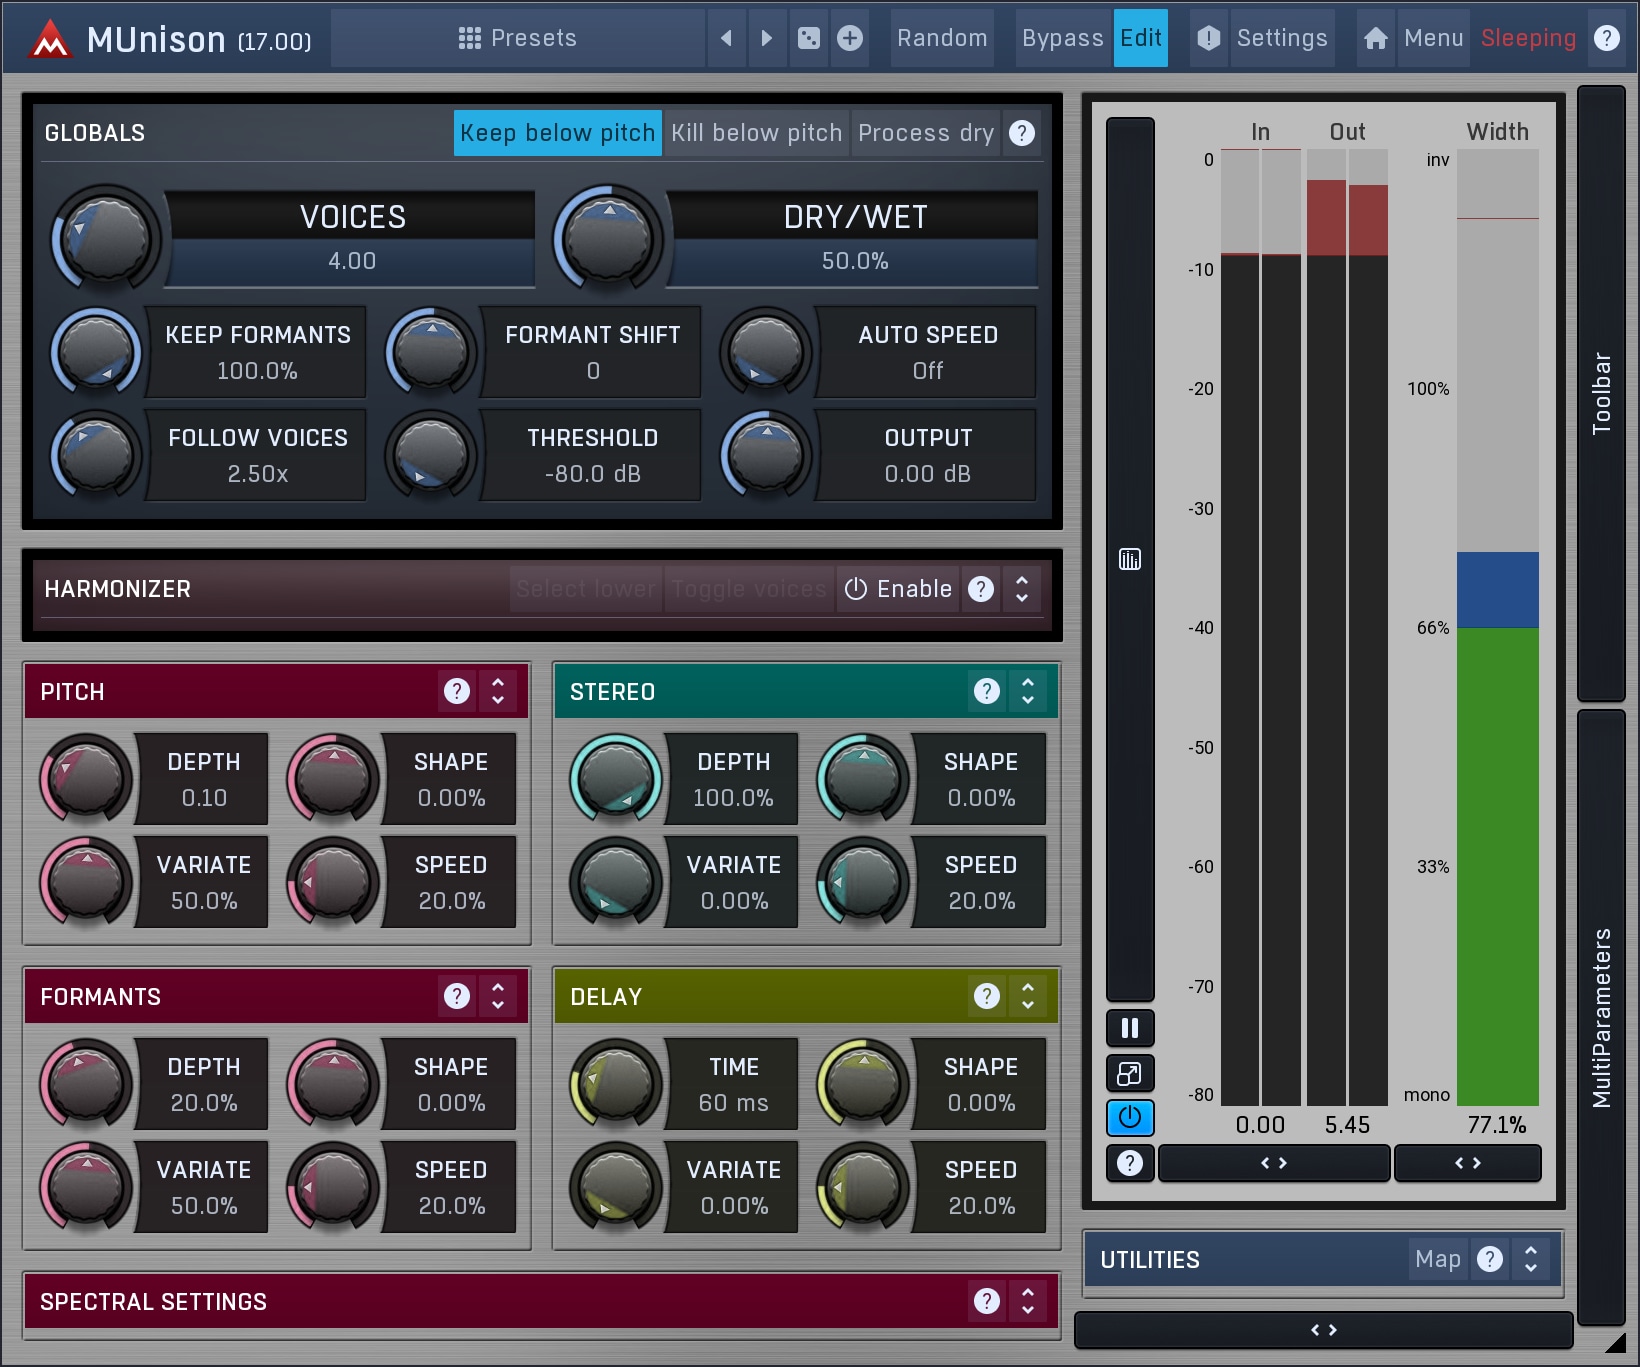1640x1367 pixels.
Task: Expand the Spectral Settings panel
Action: point(1028,1301)
